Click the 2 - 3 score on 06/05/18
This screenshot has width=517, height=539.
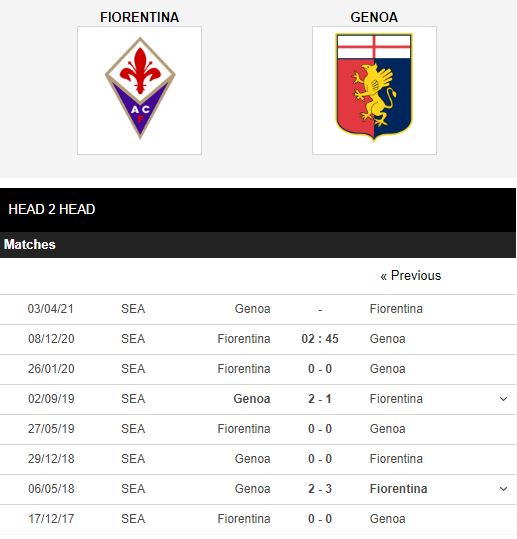coord(320,489)
